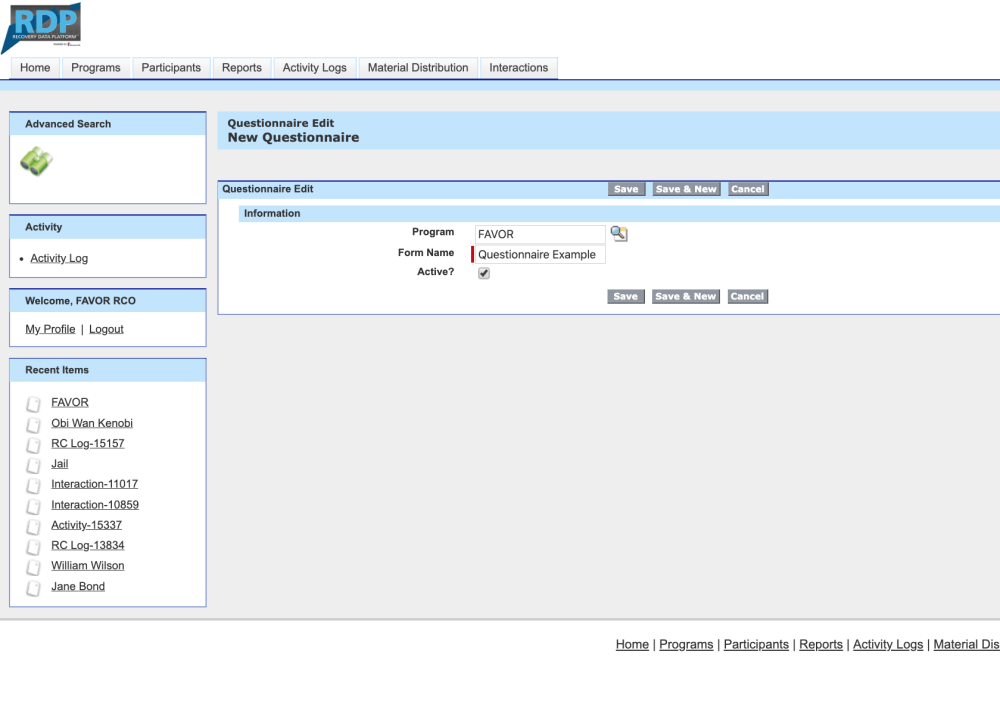
Task: Open recent item Activity-15337
Action: pos(87,525)
